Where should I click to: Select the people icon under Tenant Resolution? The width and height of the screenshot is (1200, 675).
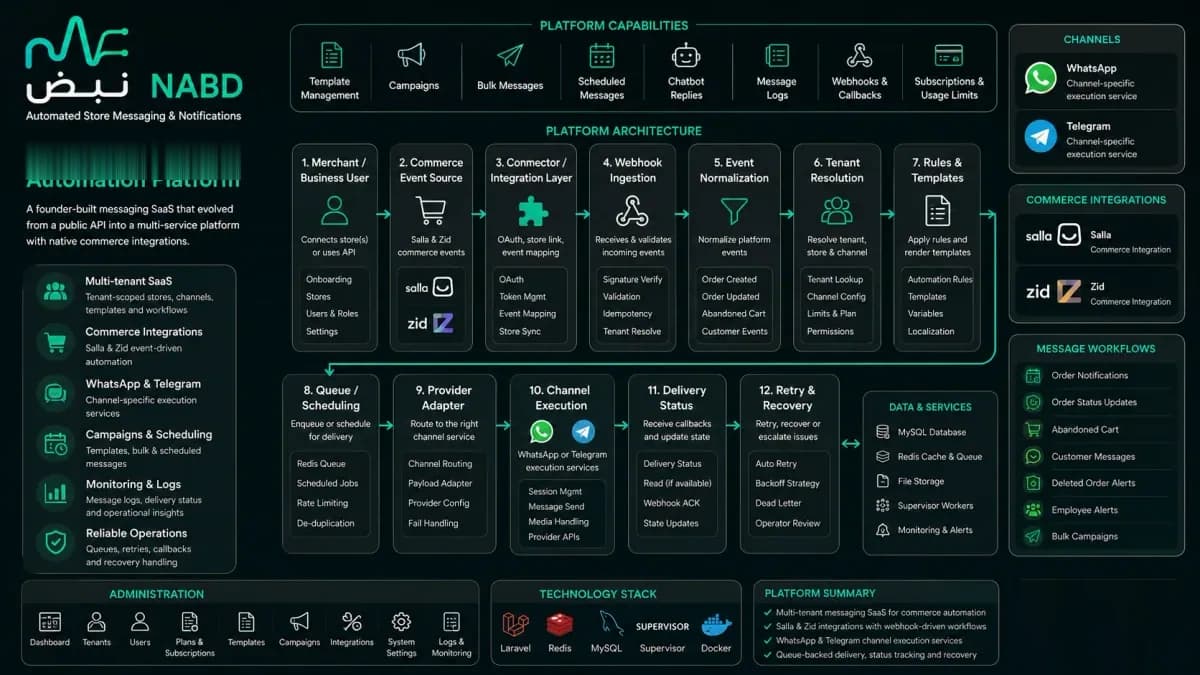836,211
